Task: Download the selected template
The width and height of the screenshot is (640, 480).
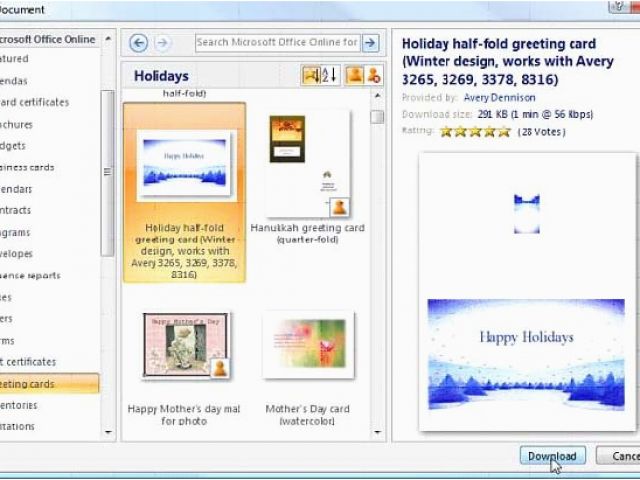Action: [x=553, y=456]
